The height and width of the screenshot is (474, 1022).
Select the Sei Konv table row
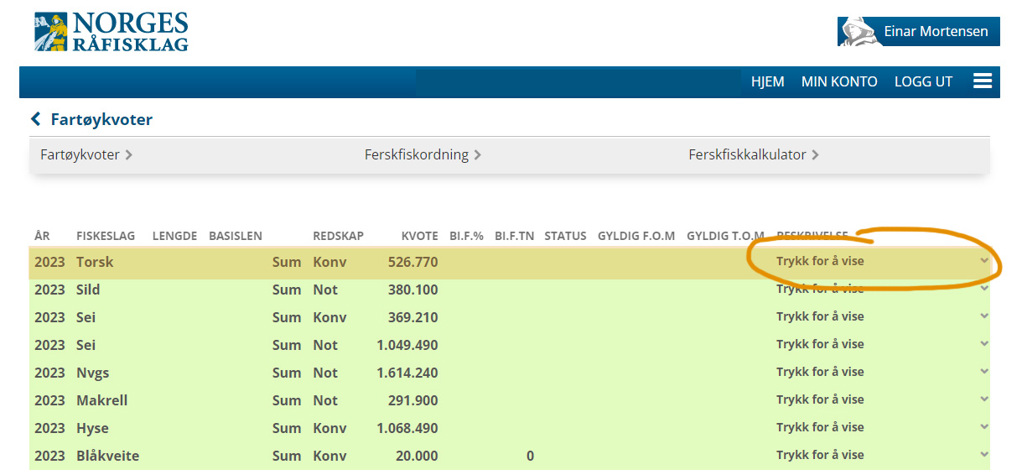click(400, 317)
